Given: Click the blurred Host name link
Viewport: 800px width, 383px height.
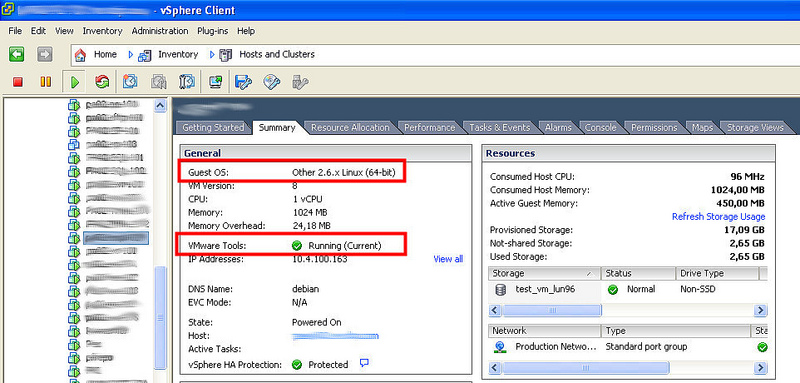Looking at the screenshot, I should pos(335,336).
